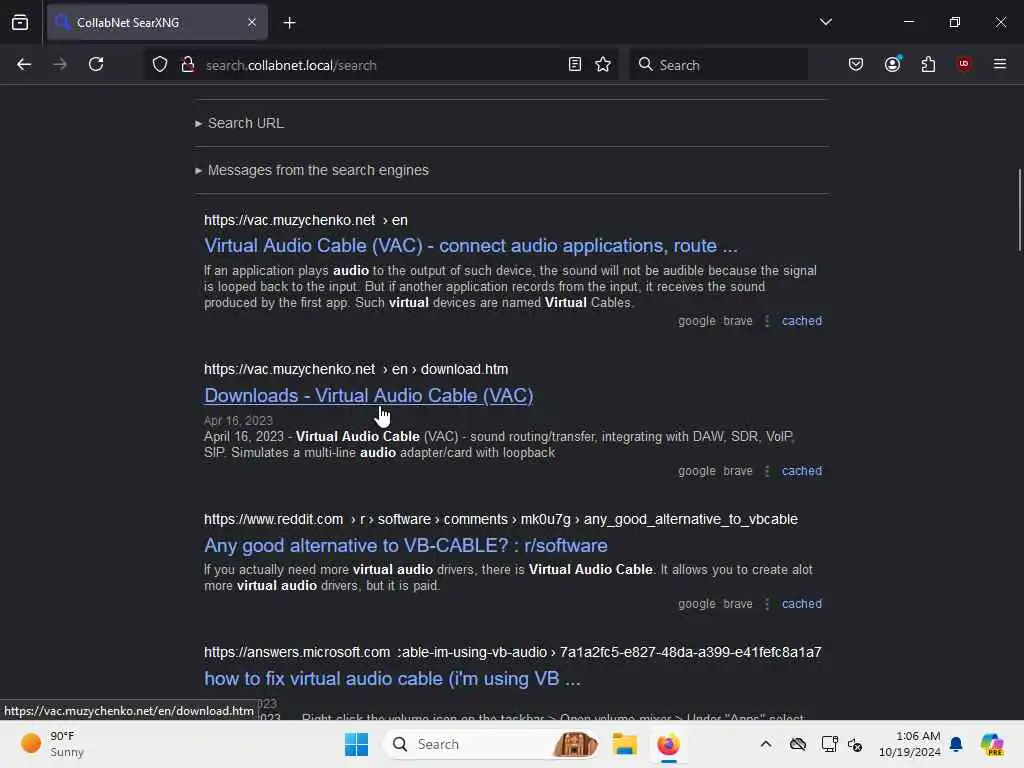Click the Apr 16, 2023 date text
The height and width of the screenshot is (768, 1024).
pos(238,421)
